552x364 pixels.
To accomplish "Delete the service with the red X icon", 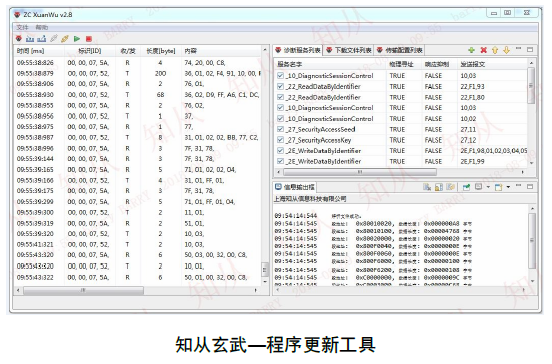I will 484,50.
